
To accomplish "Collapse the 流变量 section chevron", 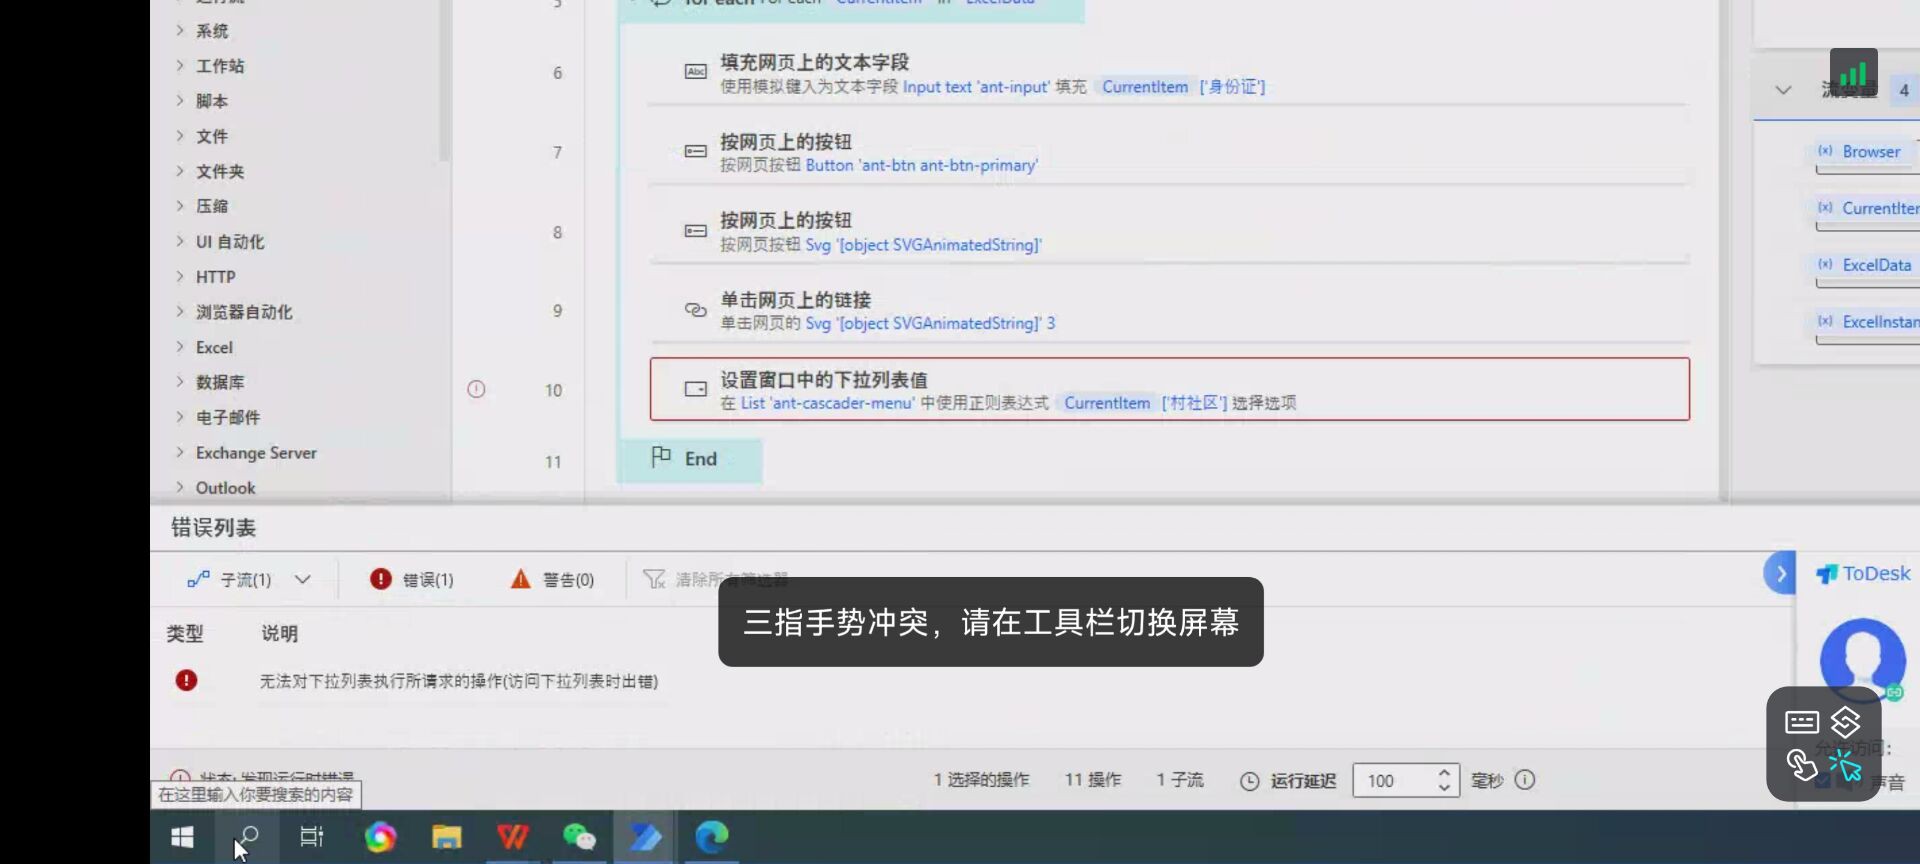I will coord(1783,90).
